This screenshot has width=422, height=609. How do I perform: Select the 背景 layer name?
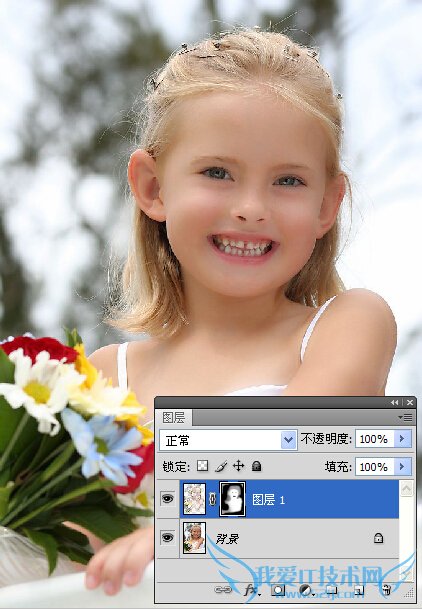228,539
